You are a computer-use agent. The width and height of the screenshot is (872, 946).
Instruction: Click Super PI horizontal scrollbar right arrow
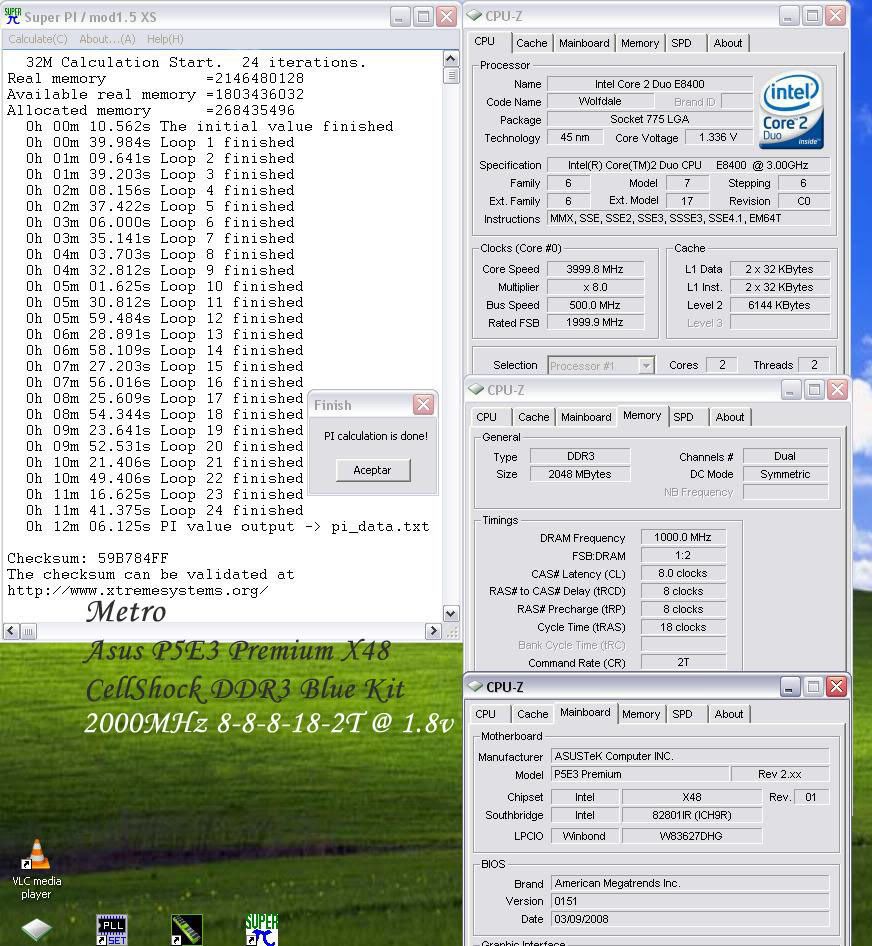(x=433, y=631)
